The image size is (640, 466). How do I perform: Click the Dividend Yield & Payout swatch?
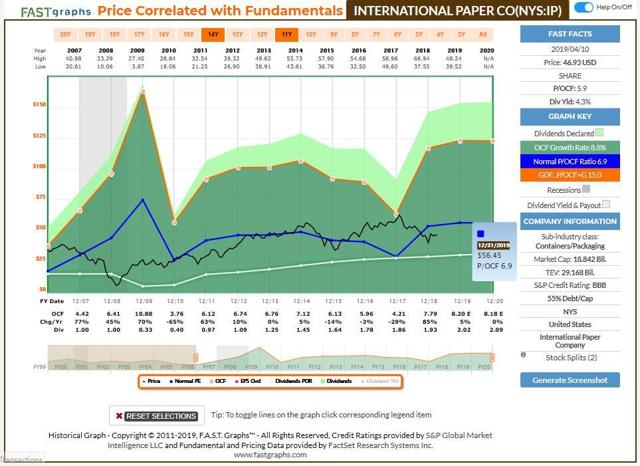(x=606, y=204)
